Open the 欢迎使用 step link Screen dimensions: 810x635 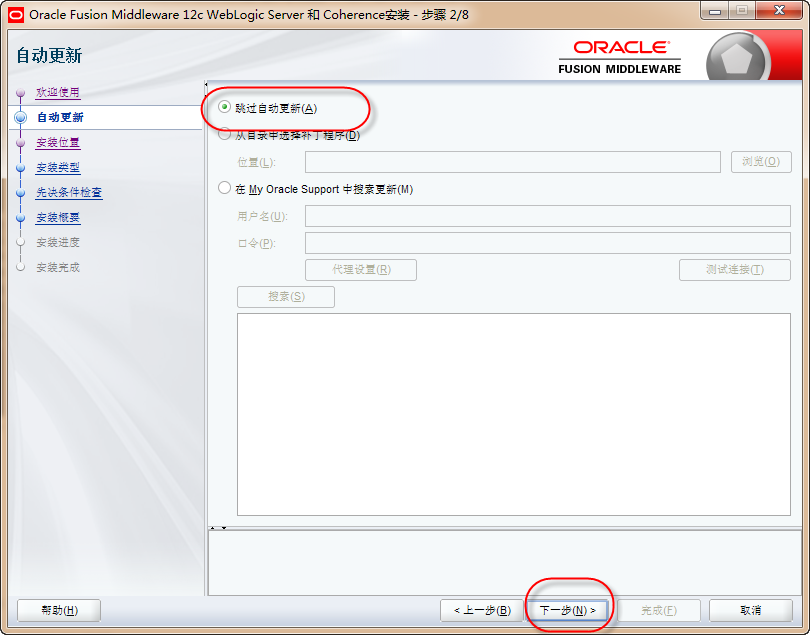58,92
